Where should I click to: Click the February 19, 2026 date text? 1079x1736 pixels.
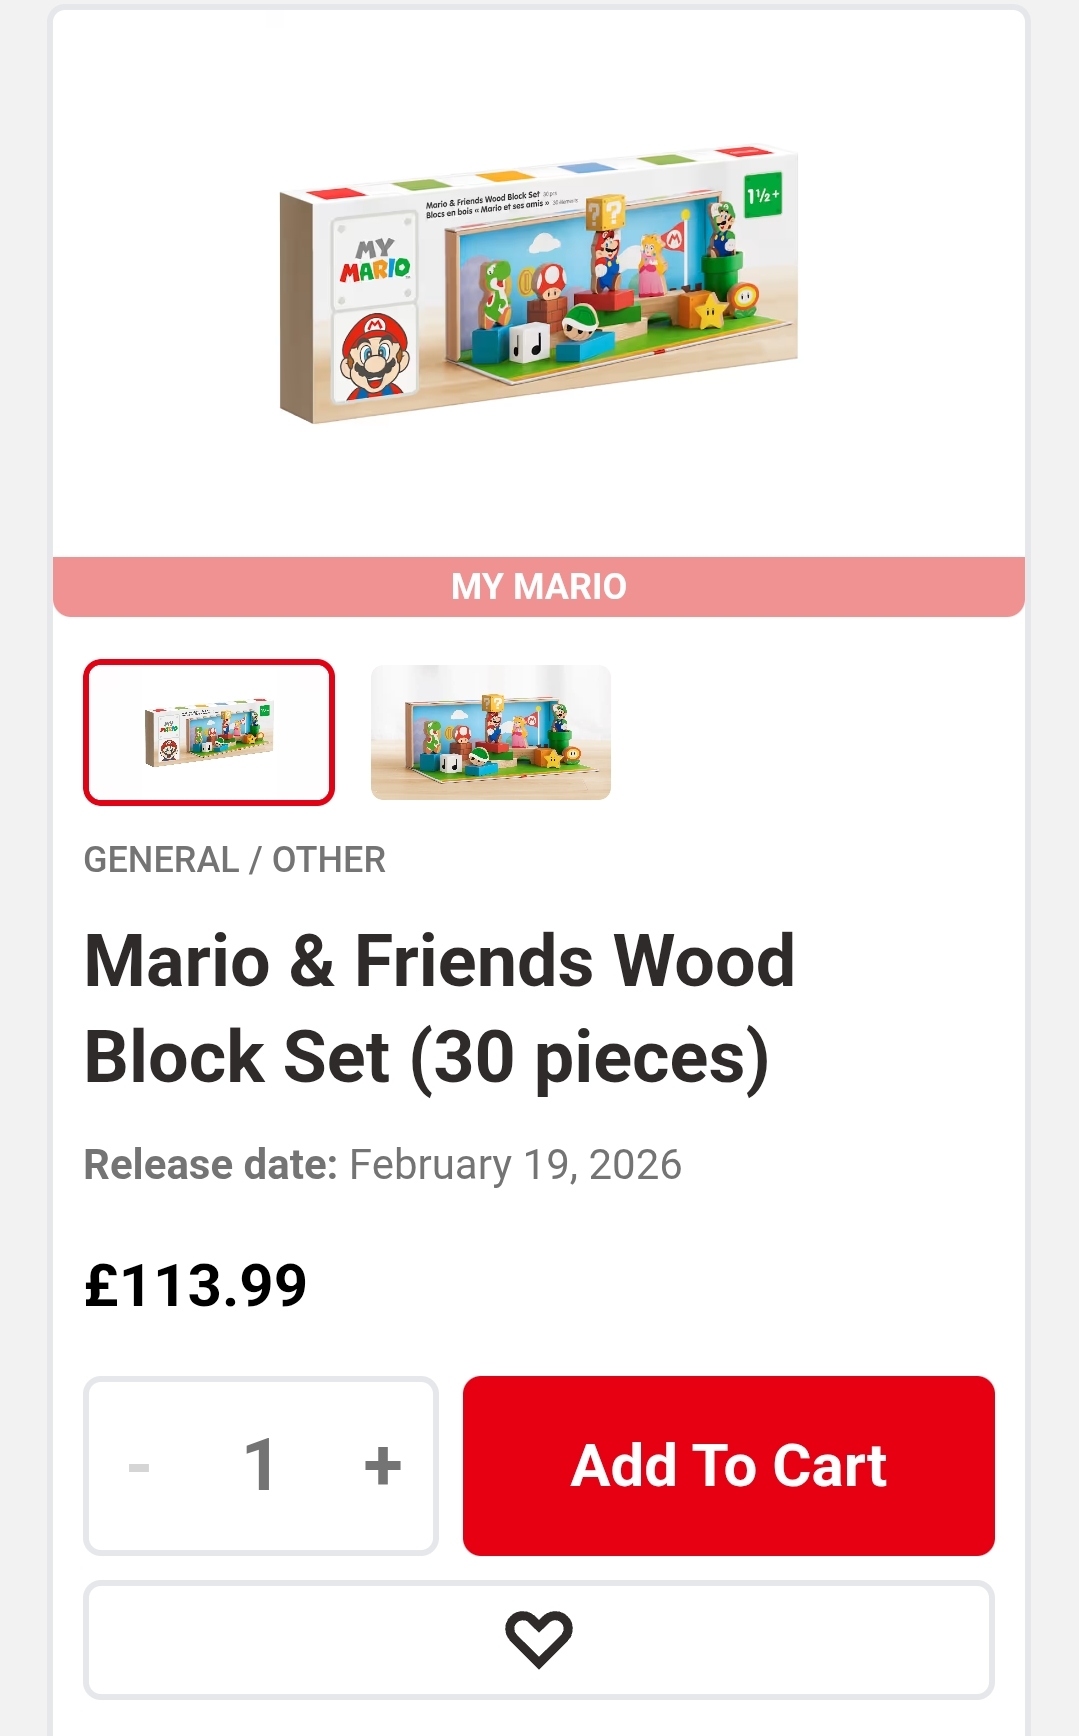tap(515, 1165)
